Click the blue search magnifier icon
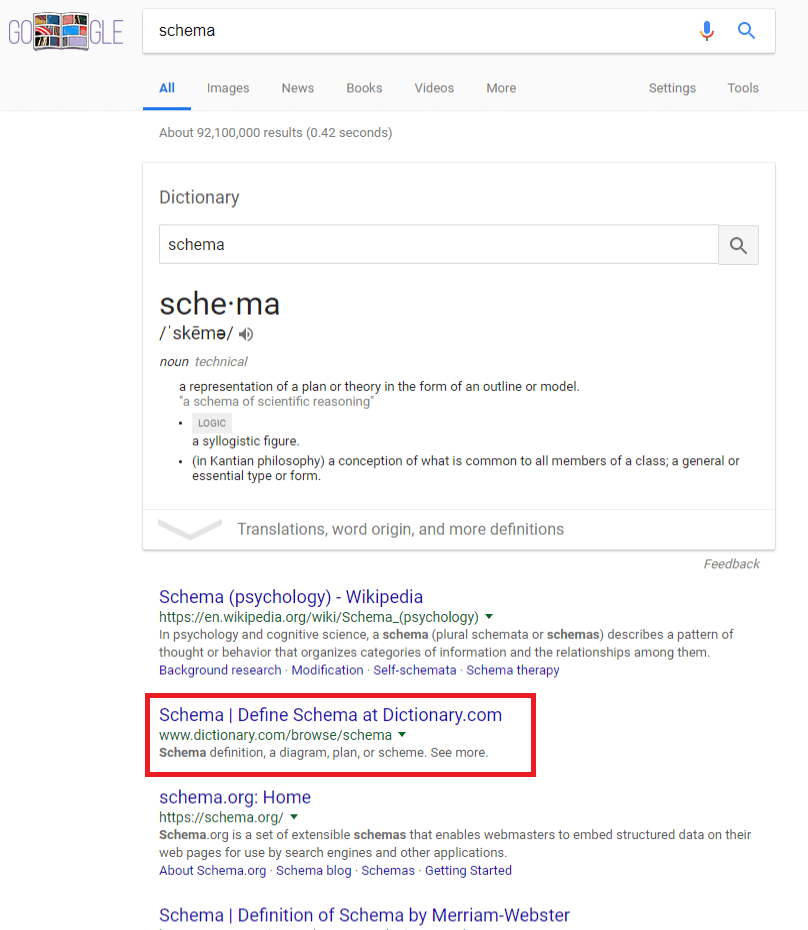 coord(746,31)
